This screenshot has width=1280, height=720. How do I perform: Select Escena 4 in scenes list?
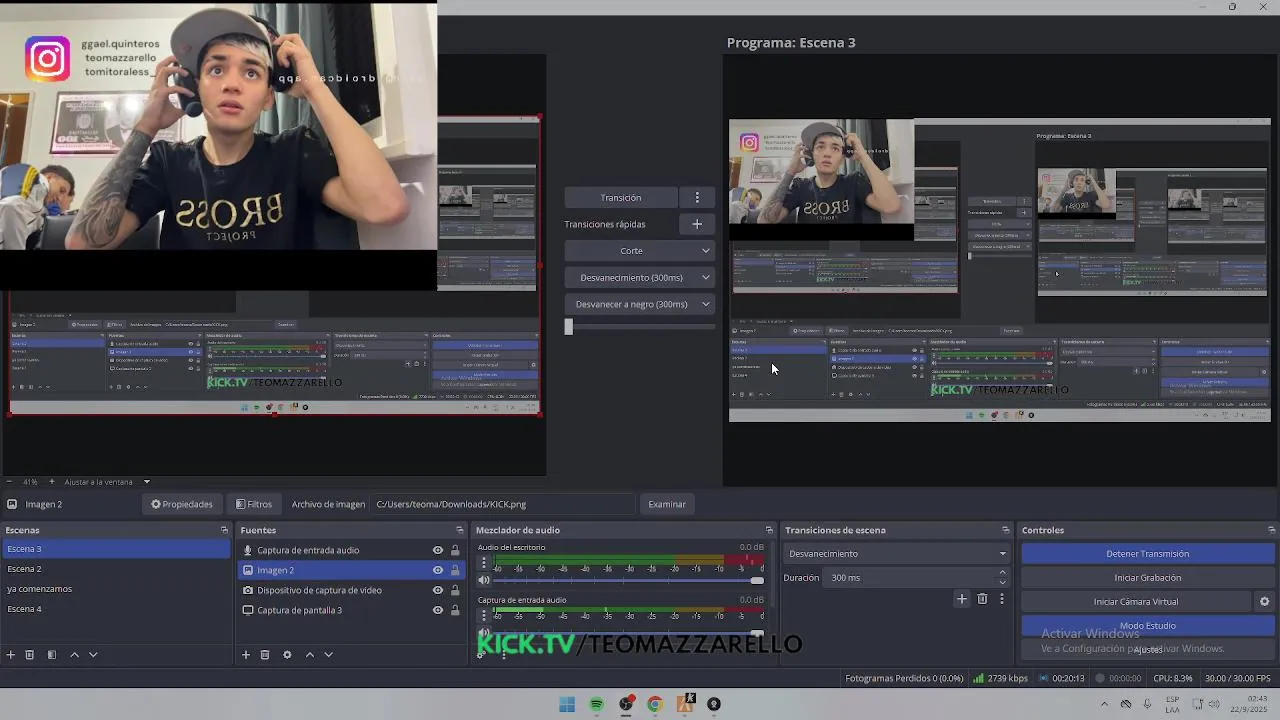(116, 609)
